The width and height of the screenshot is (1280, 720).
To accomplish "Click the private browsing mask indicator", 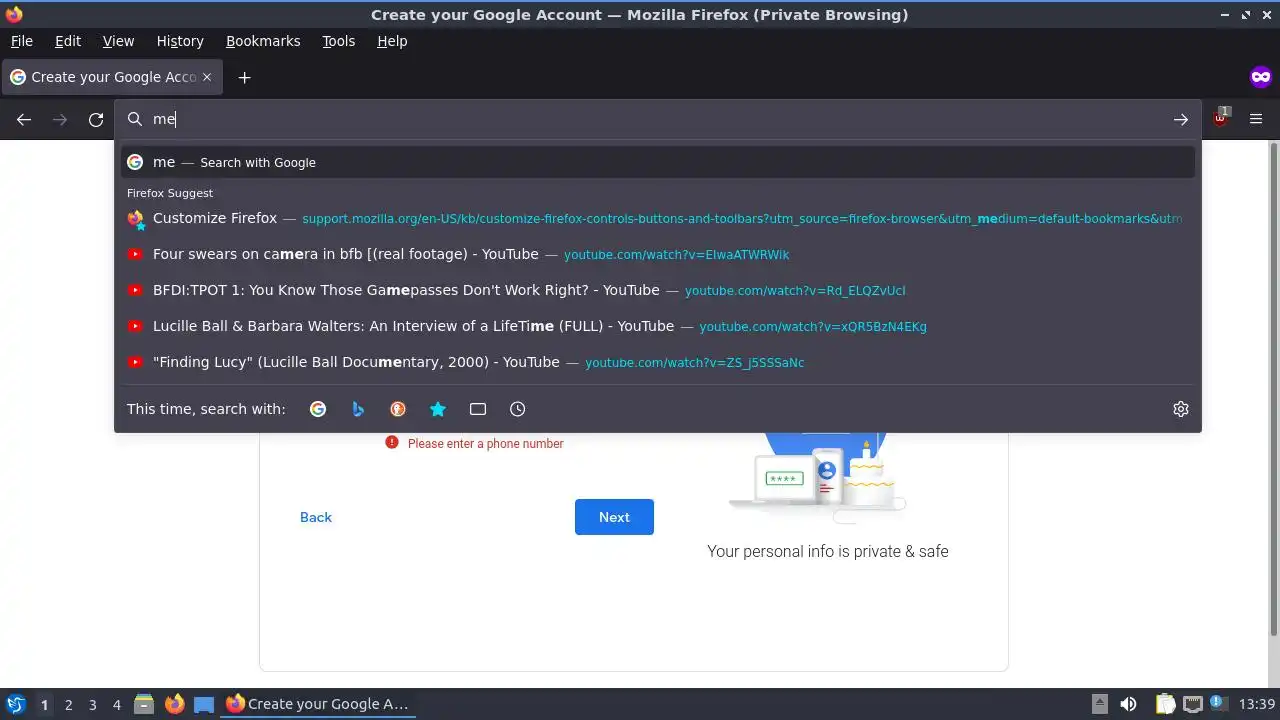I will point(1261,77).
